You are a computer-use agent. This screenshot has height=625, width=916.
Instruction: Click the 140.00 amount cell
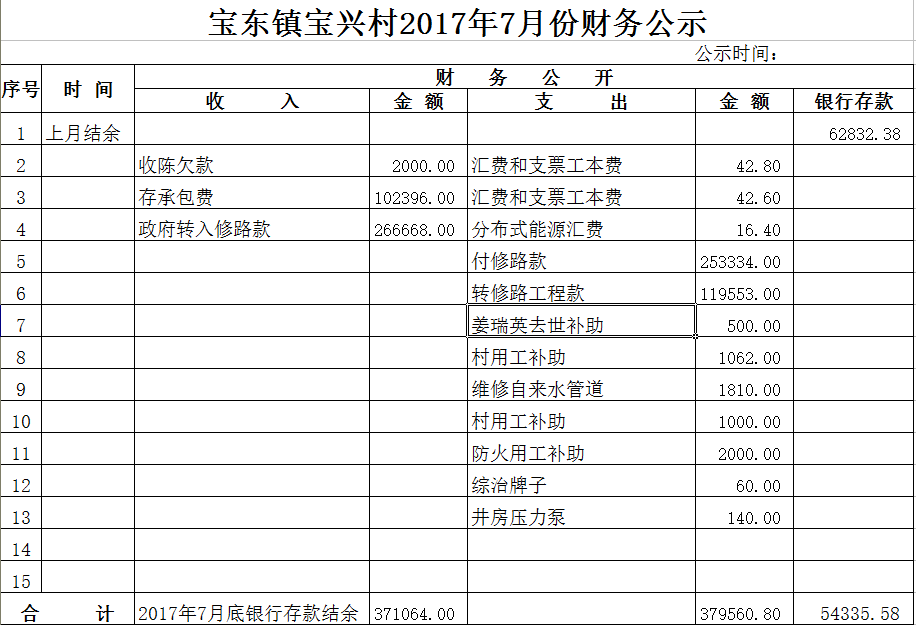[x=744, y=513]
